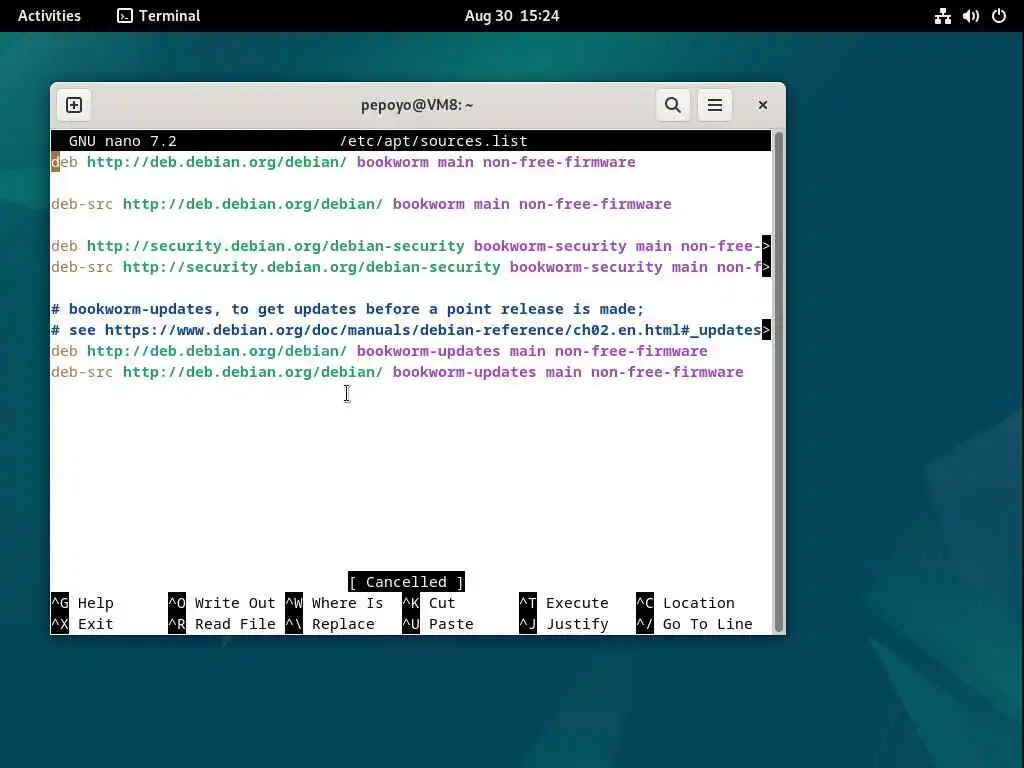This screenshot has width=1024, height=768.
Task: Click the terminal vertical scrollbar
Action: point(778,382)
